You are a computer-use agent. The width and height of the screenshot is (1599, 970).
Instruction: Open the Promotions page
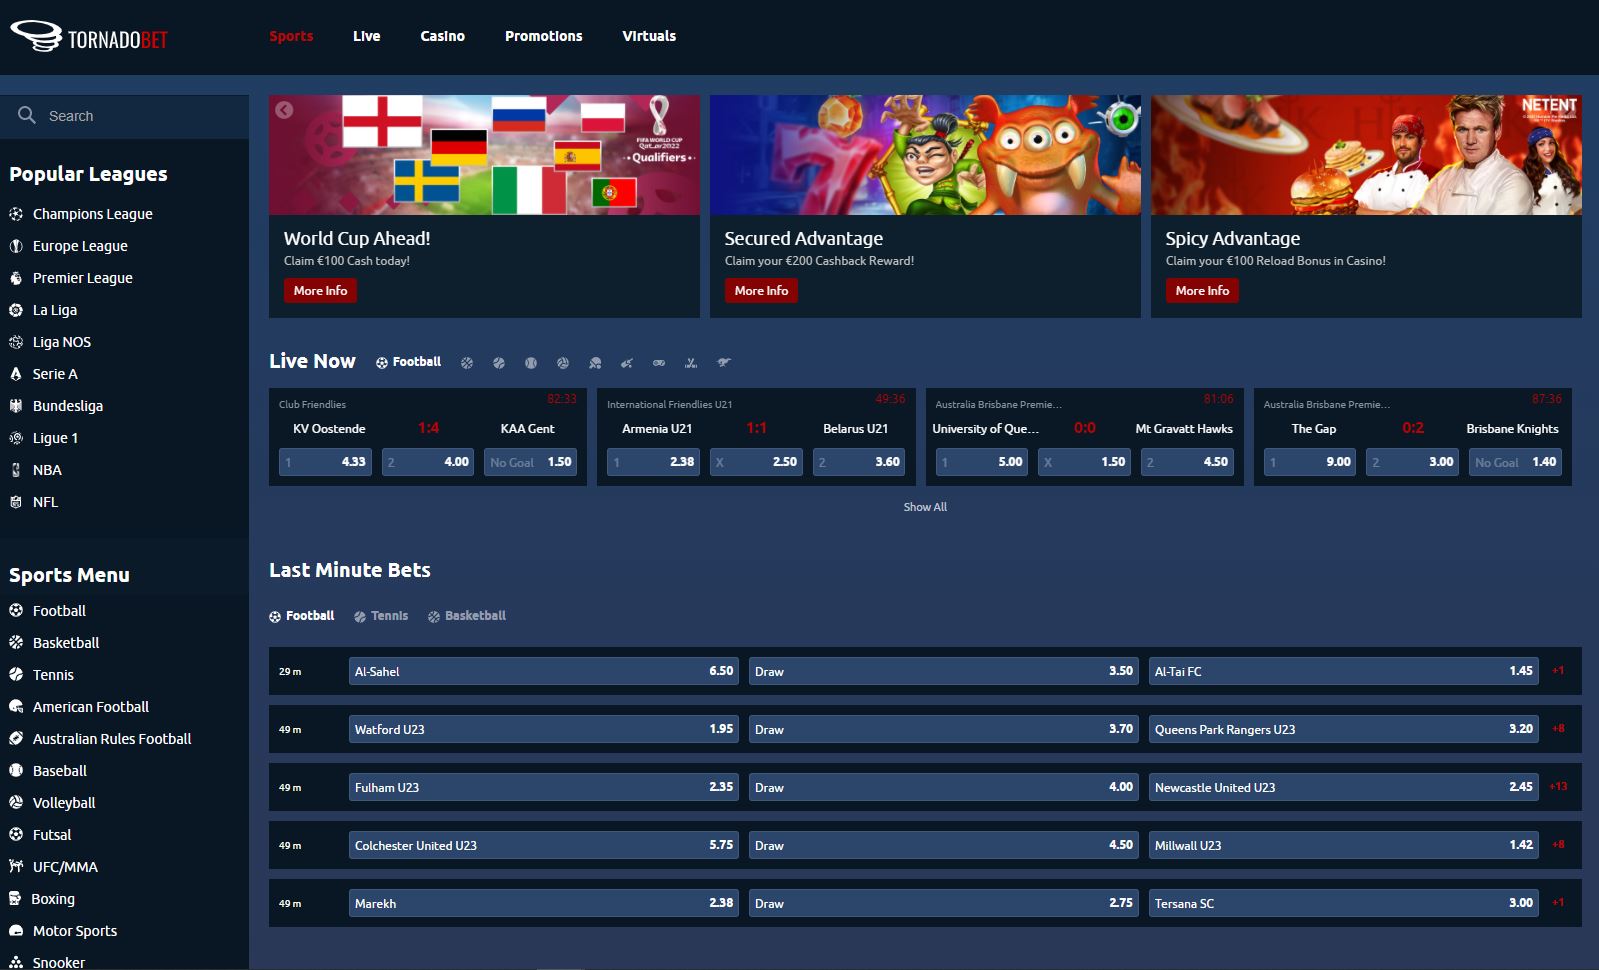click(x=543, y=36)
